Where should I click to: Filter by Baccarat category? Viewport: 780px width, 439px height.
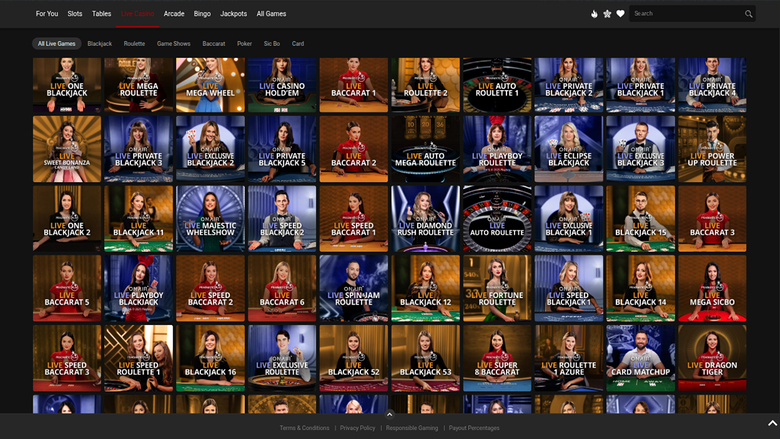tap(214, 44)
